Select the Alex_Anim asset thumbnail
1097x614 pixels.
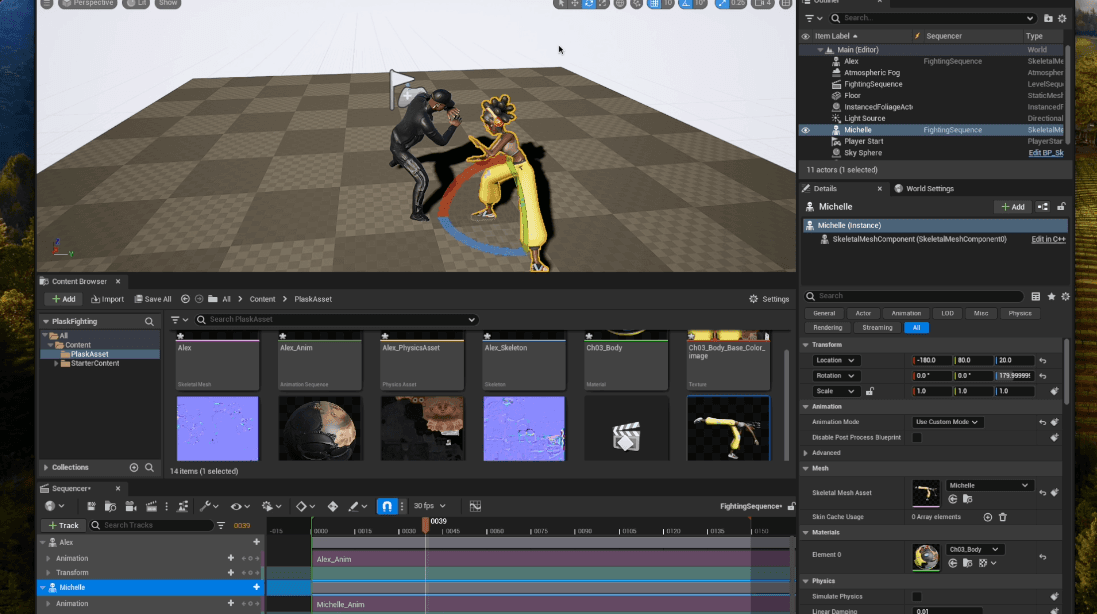click(x=319, y=362)
